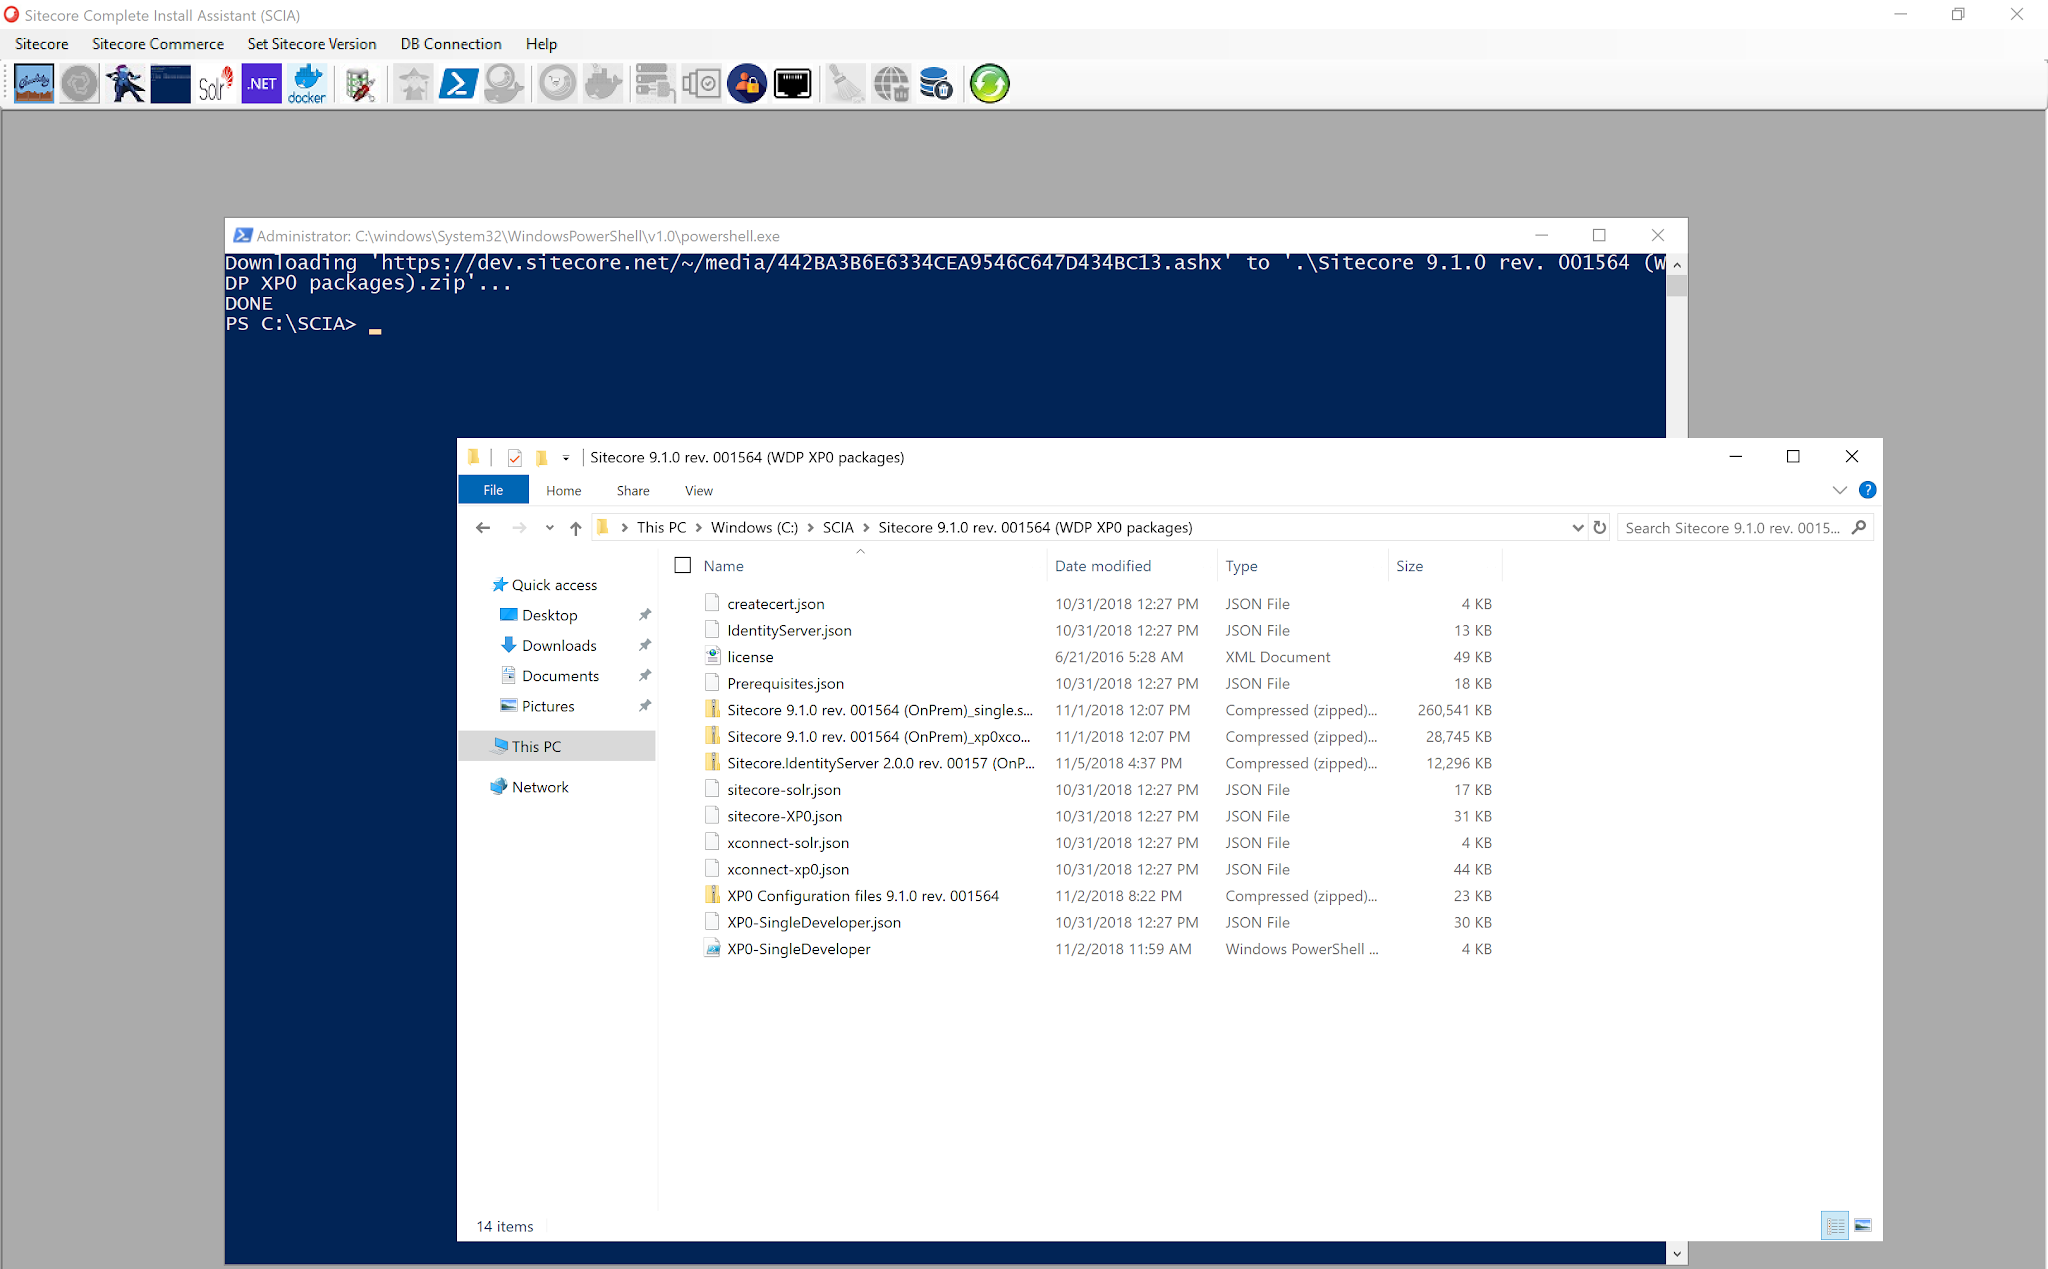The height and width of the screenshot is (1269, 2048).
Task: Expand the address bar history dropdown
Action: coord(1577,528)
